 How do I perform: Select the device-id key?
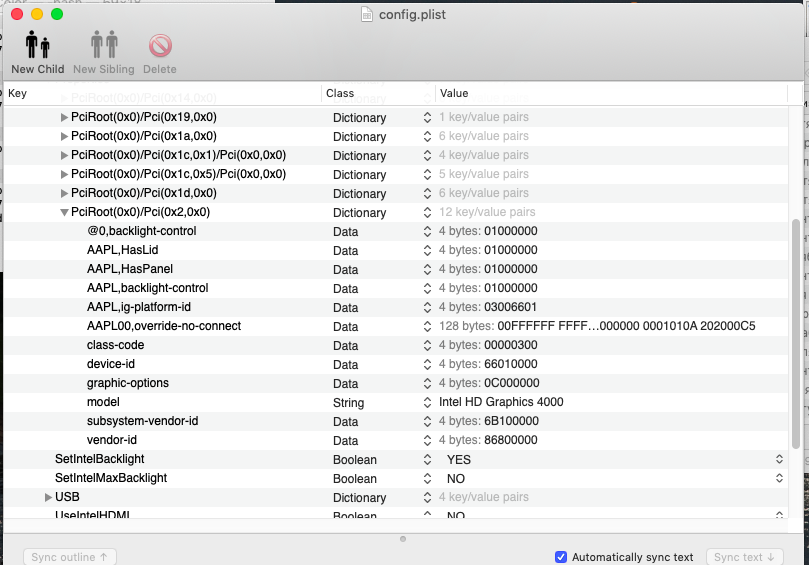(110, 364)
